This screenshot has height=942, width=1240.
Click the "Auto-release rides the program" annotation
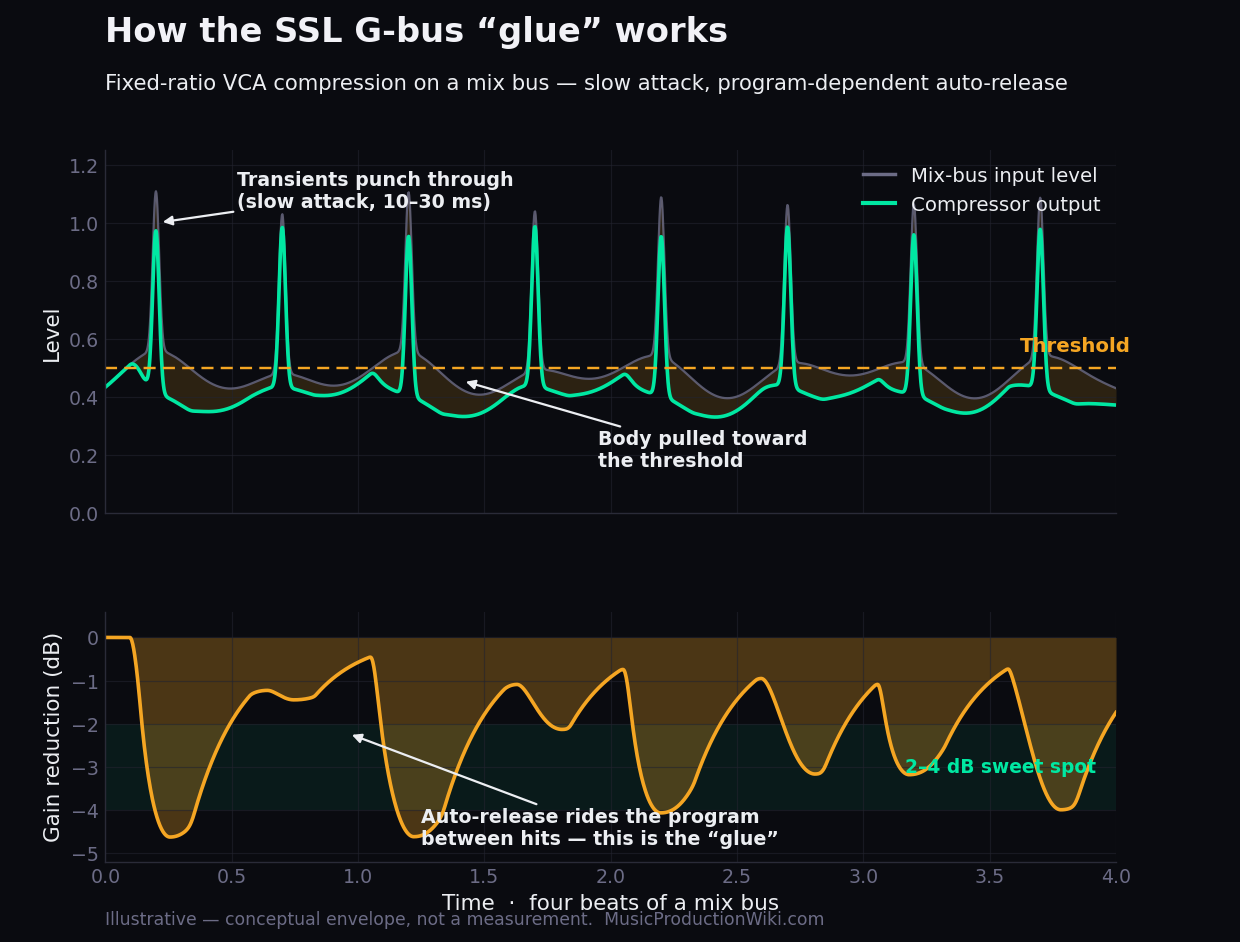[x=599, y=828]
